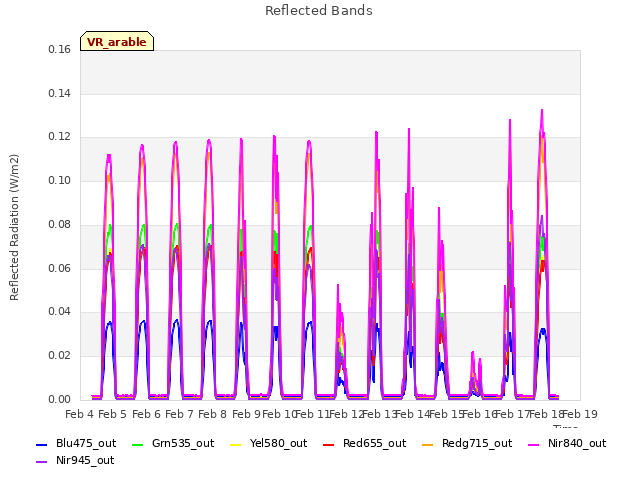Select the Nir945_out legend label
This screenshot has width=640, height=480.
85,461
